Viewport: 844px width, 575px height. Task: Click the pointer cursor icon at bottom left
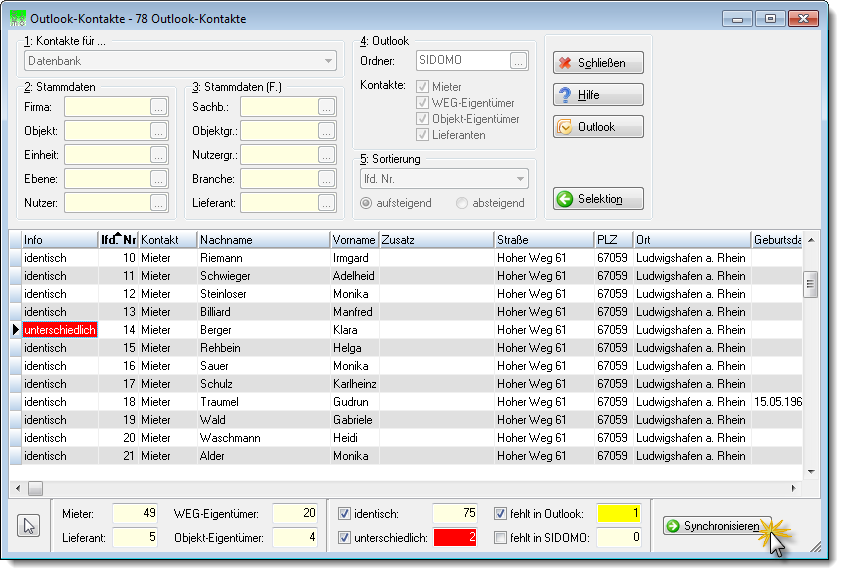29,525
